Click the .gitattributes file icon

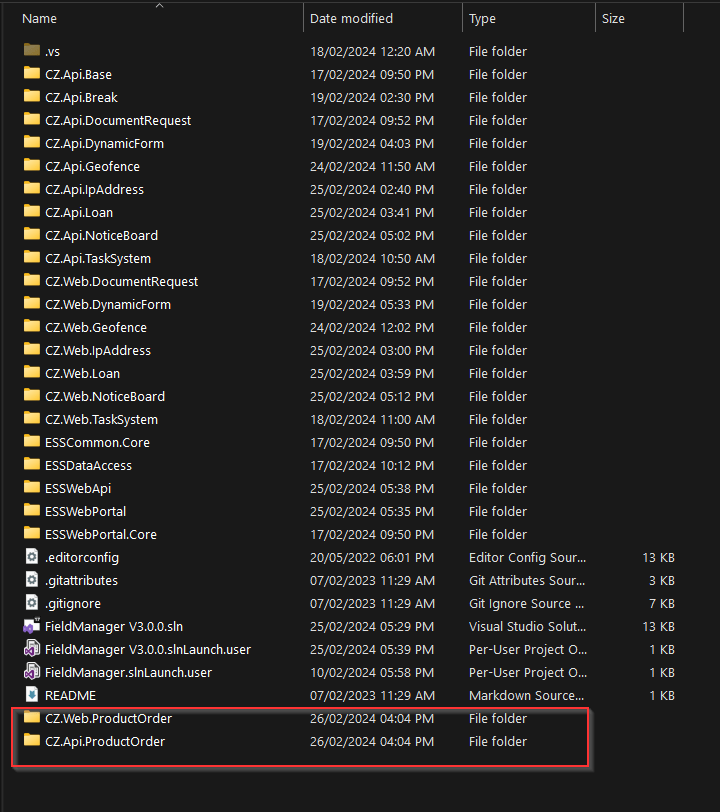pyautogui.click(x=32, y=579)
